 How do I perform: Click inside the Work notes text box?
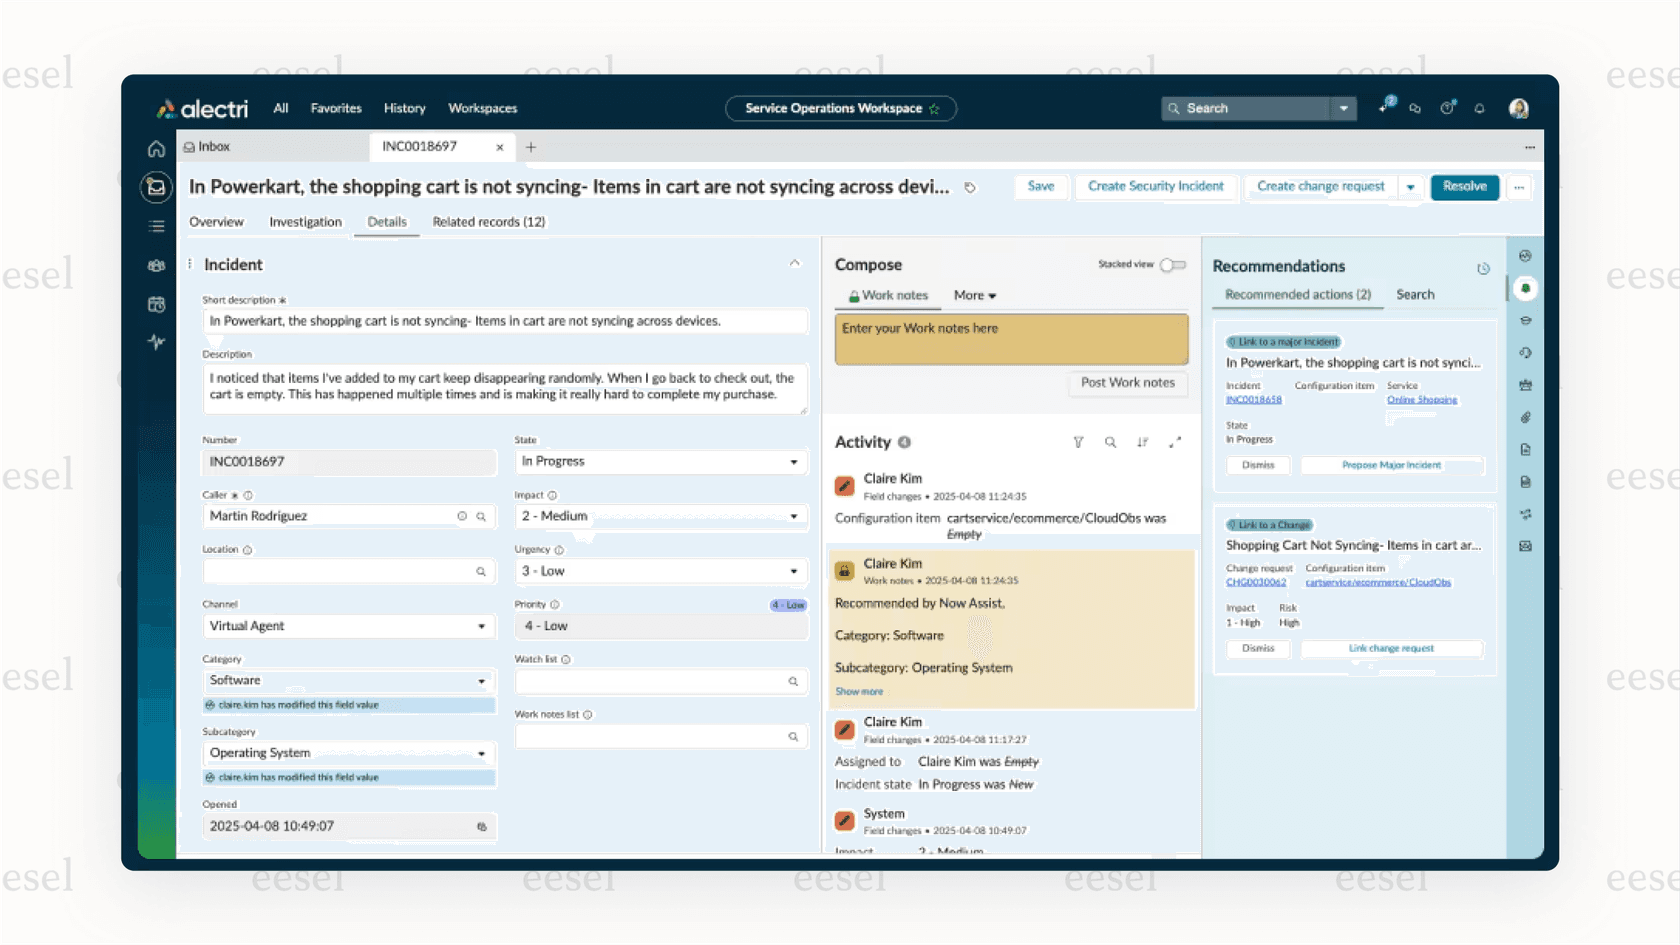tap(1011, 339)
